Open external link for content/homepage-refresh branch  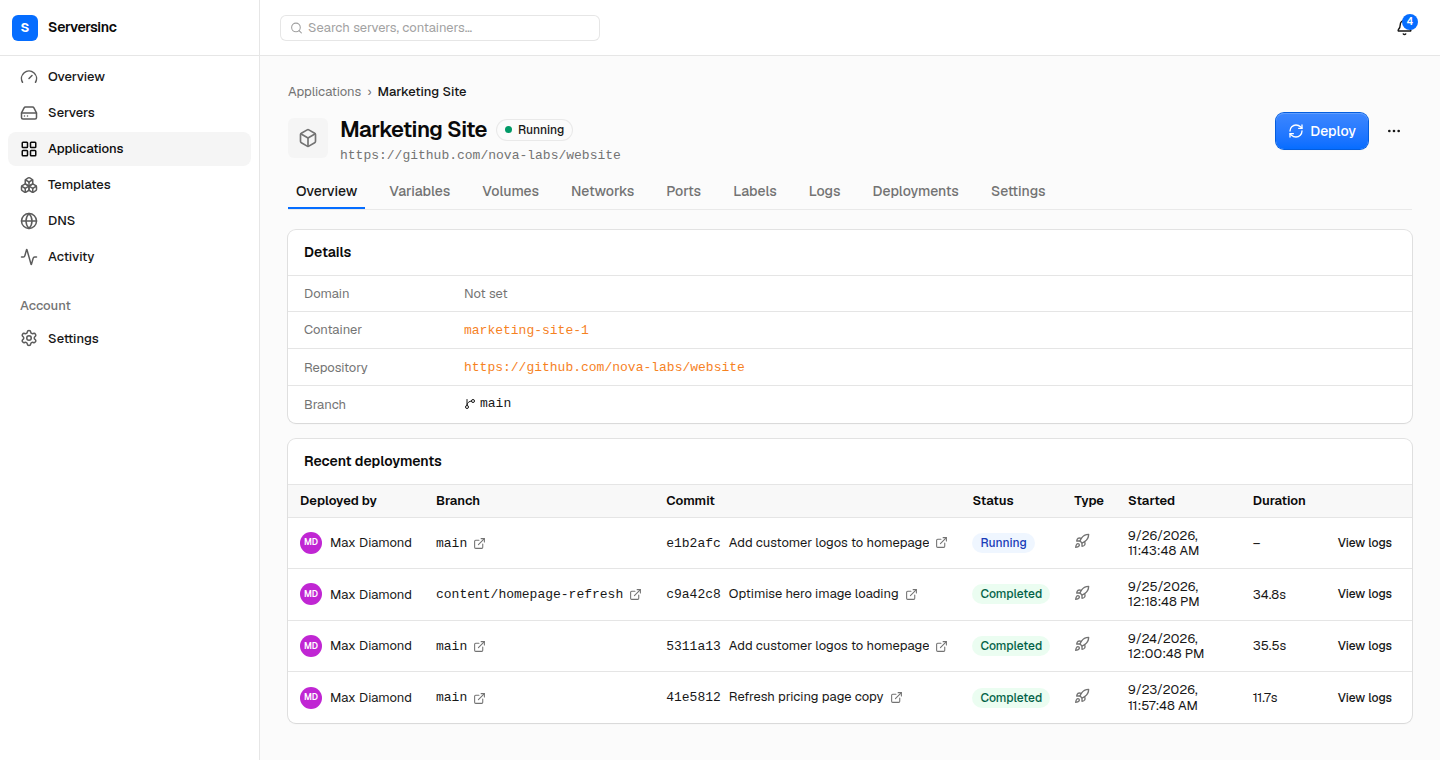pos(635,594)
